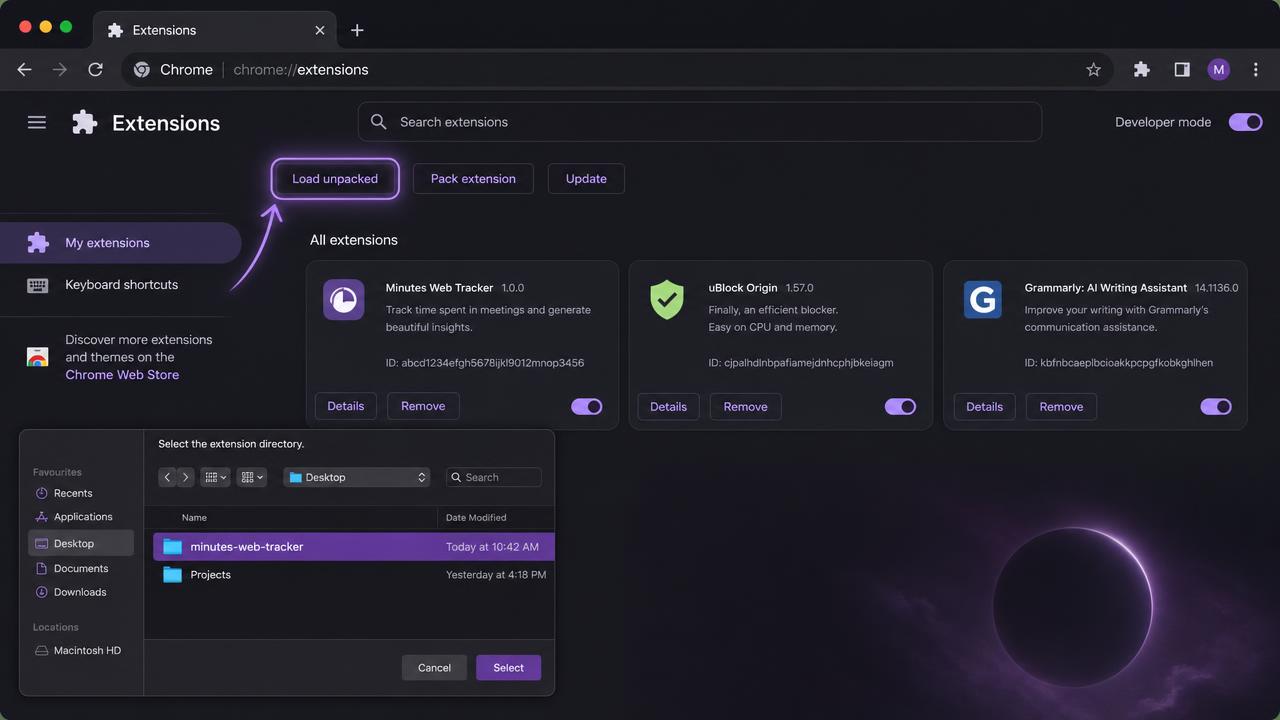Disable the uBlock Origin extension
This screenshot has height=720, width=1280.
[x=901, y=407]
